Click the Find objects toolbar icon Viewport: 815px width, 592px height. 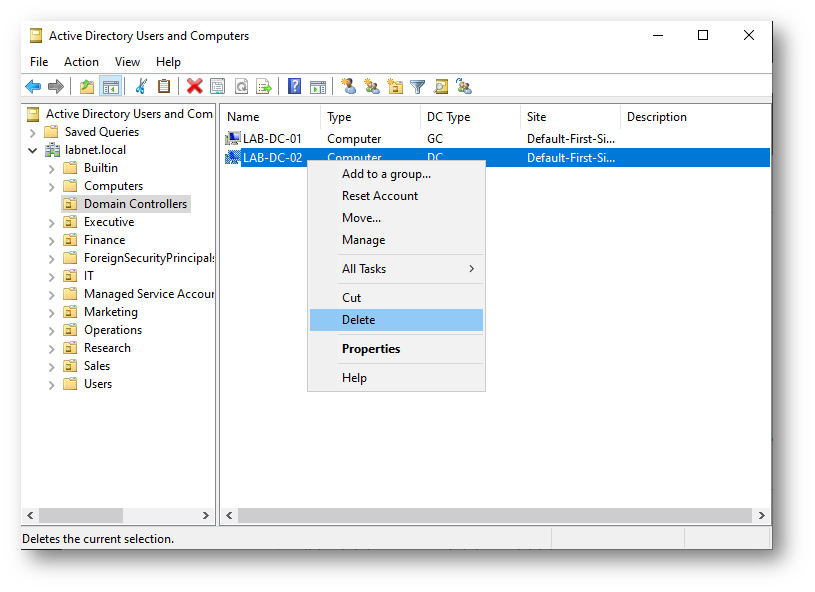[441, 86]
